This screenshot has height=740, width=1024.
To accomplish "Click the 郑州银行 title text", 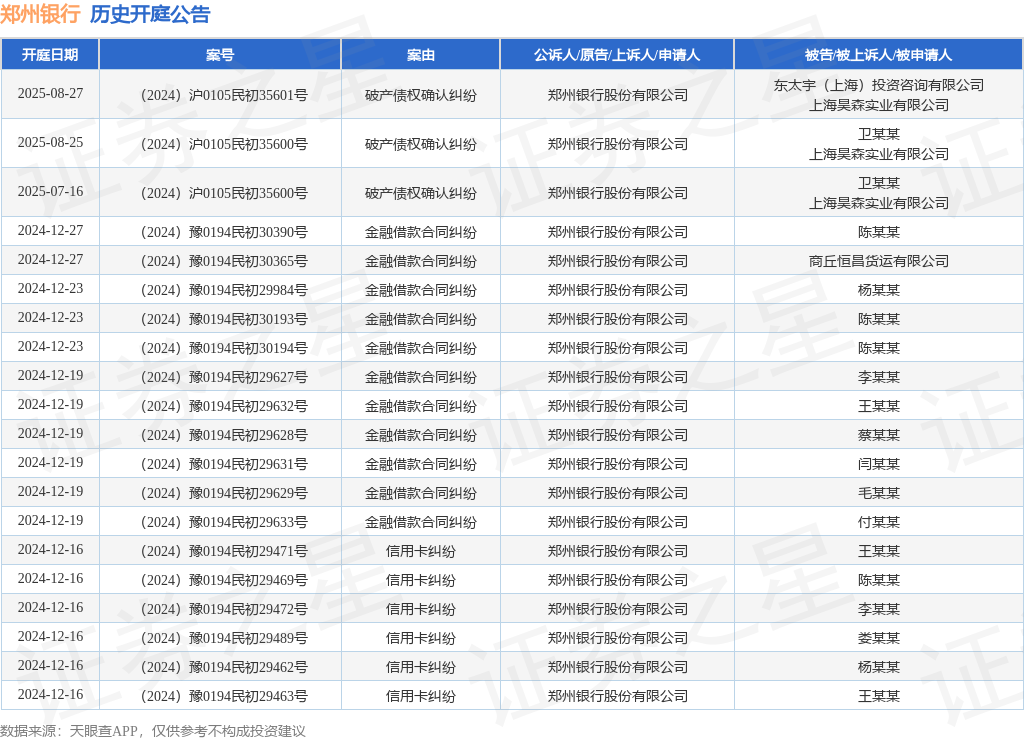I will 40,14.
